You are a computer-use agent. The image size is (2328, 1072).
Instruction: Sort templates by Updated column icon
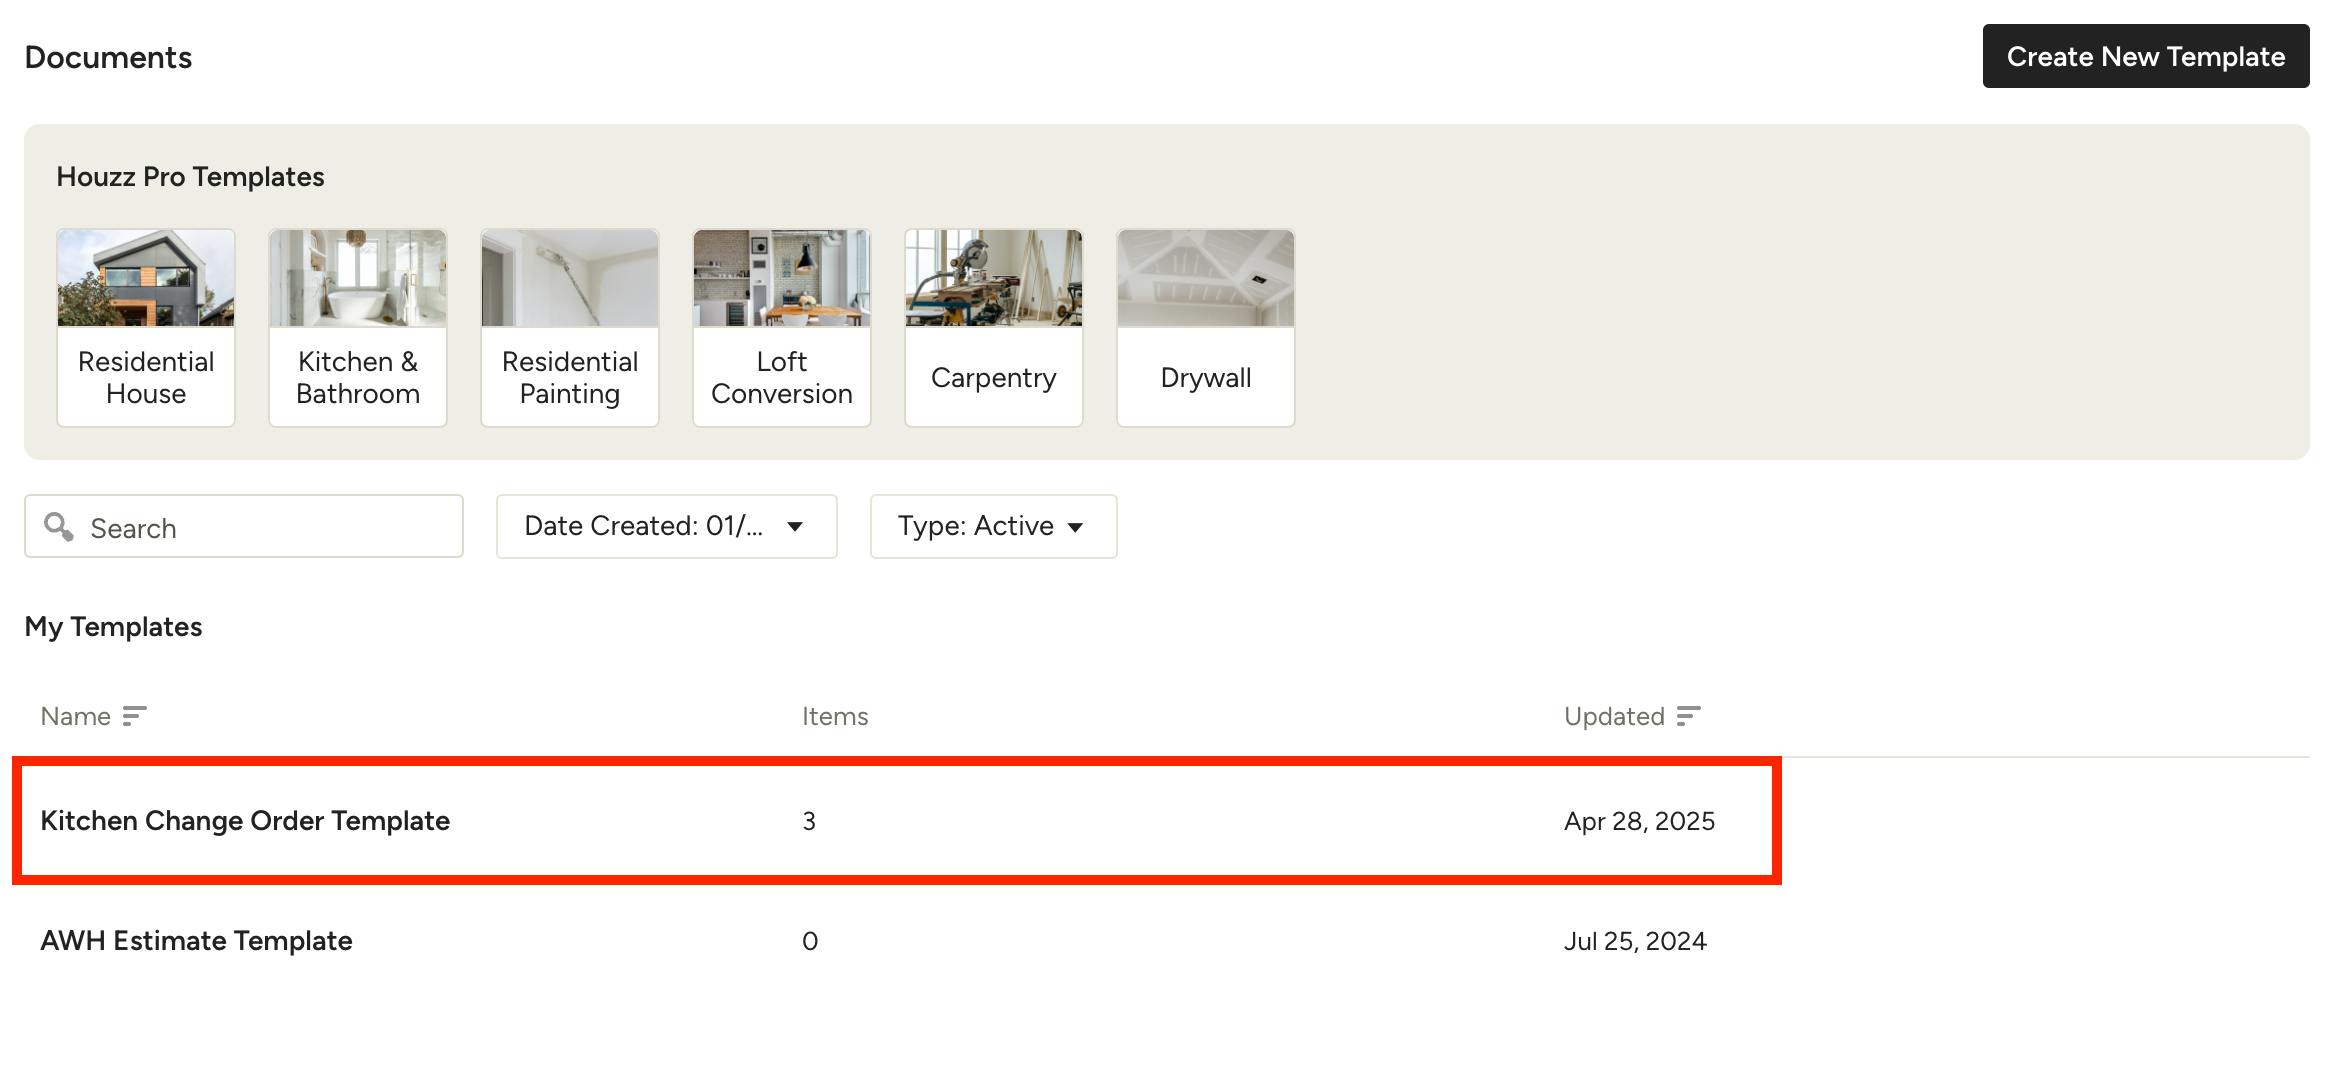pyautogui.click(x=1688, y=716)
